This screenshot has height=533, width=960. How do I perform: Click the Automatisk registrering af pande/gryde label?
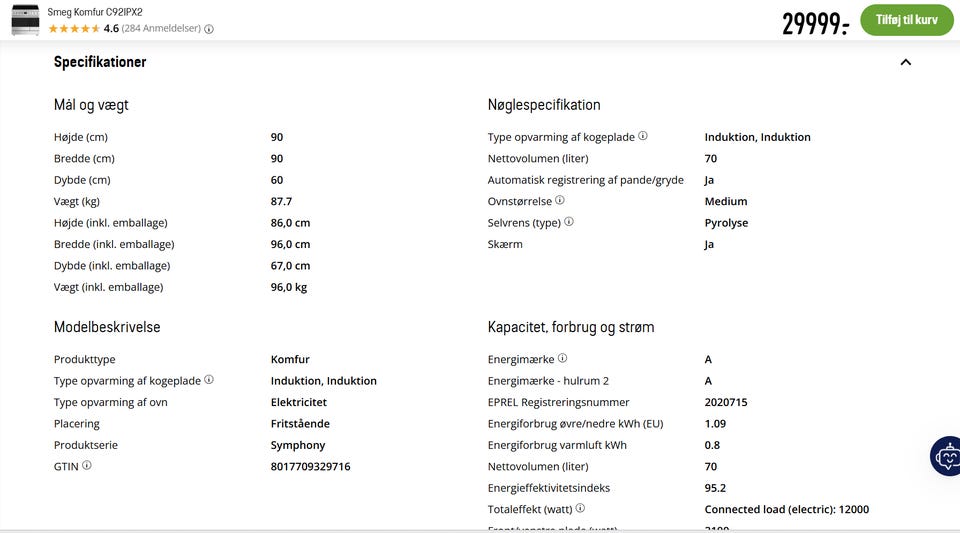(x=585, y=180)
